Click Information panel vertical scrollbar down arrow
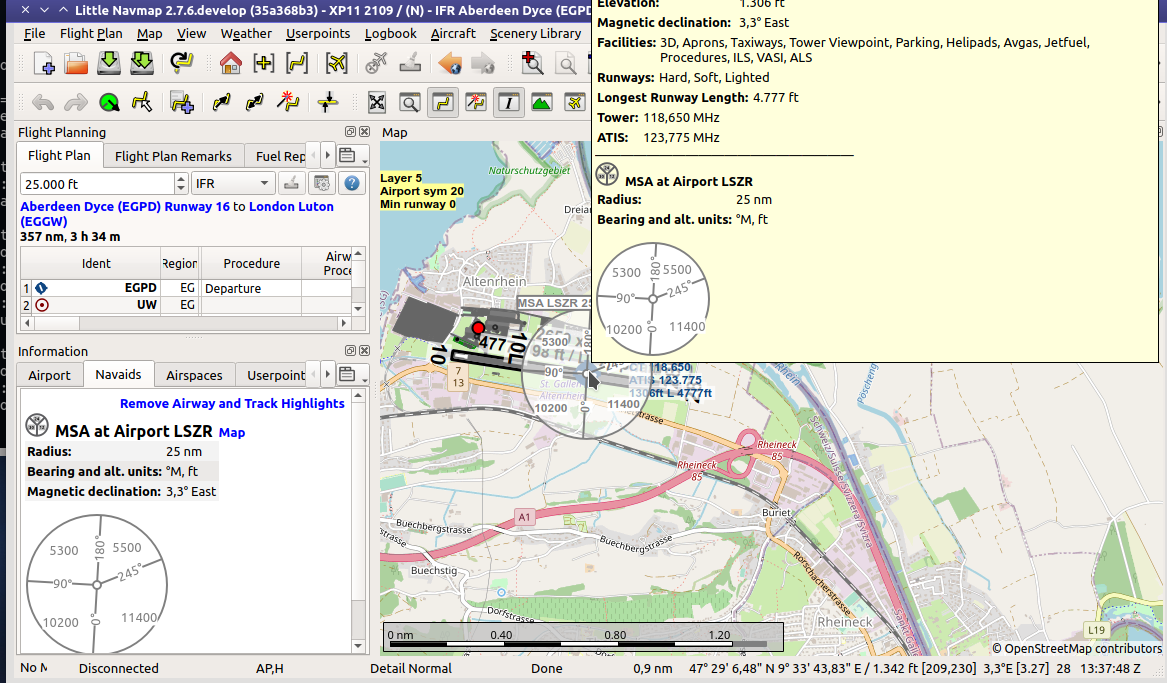The height and width of the screenshot is (683, 1167). point(358,646)
